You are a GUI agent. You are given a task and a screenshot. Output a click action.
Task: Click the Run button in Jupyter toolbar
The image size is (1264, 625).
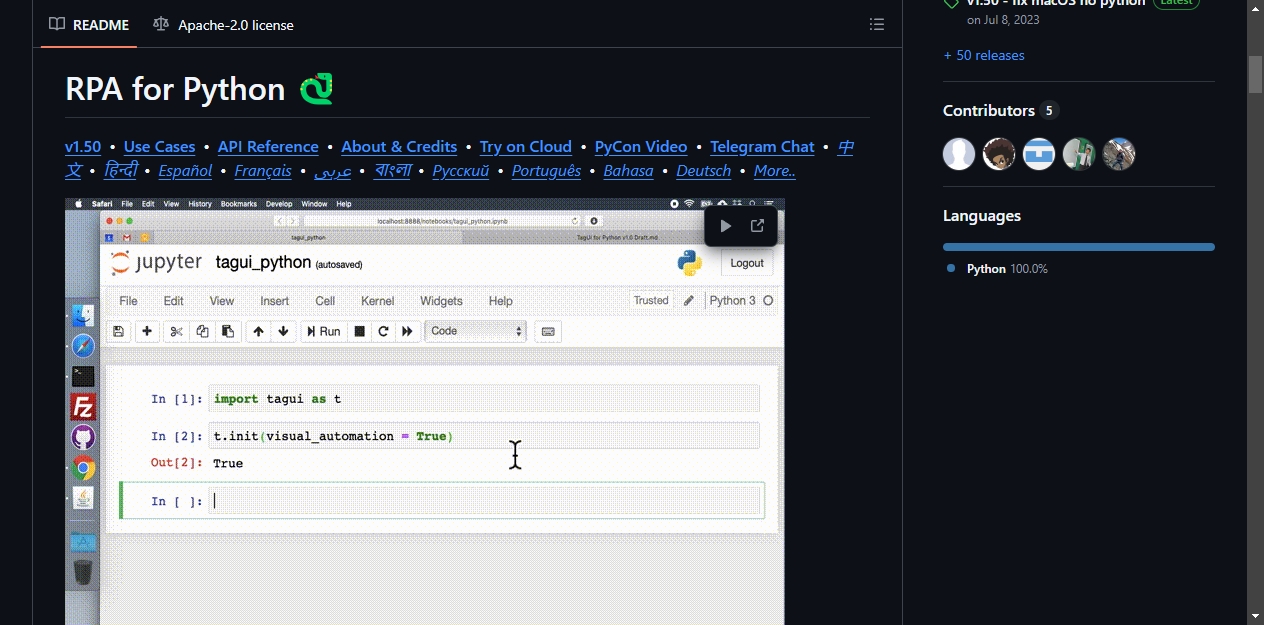323,331
